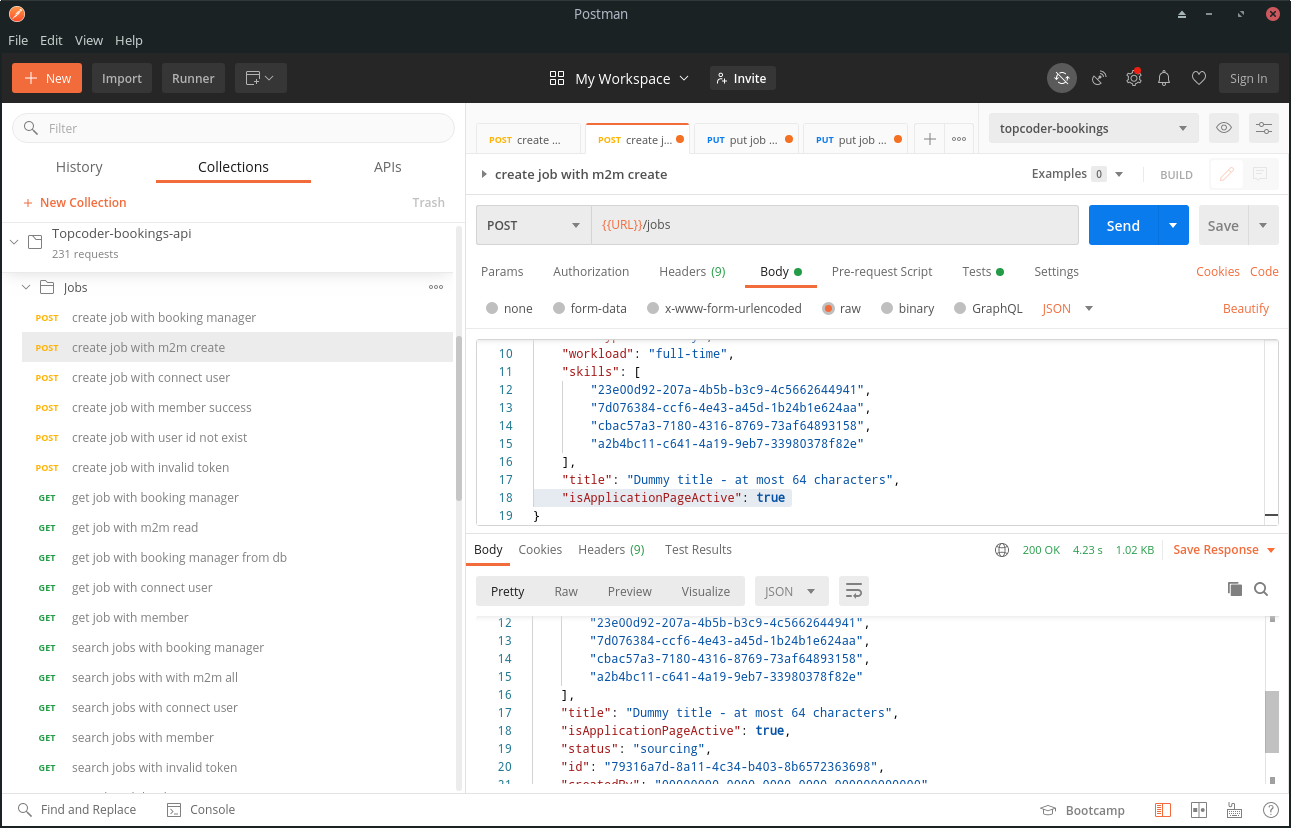Click the request URL input field

(x=835, y=225)
